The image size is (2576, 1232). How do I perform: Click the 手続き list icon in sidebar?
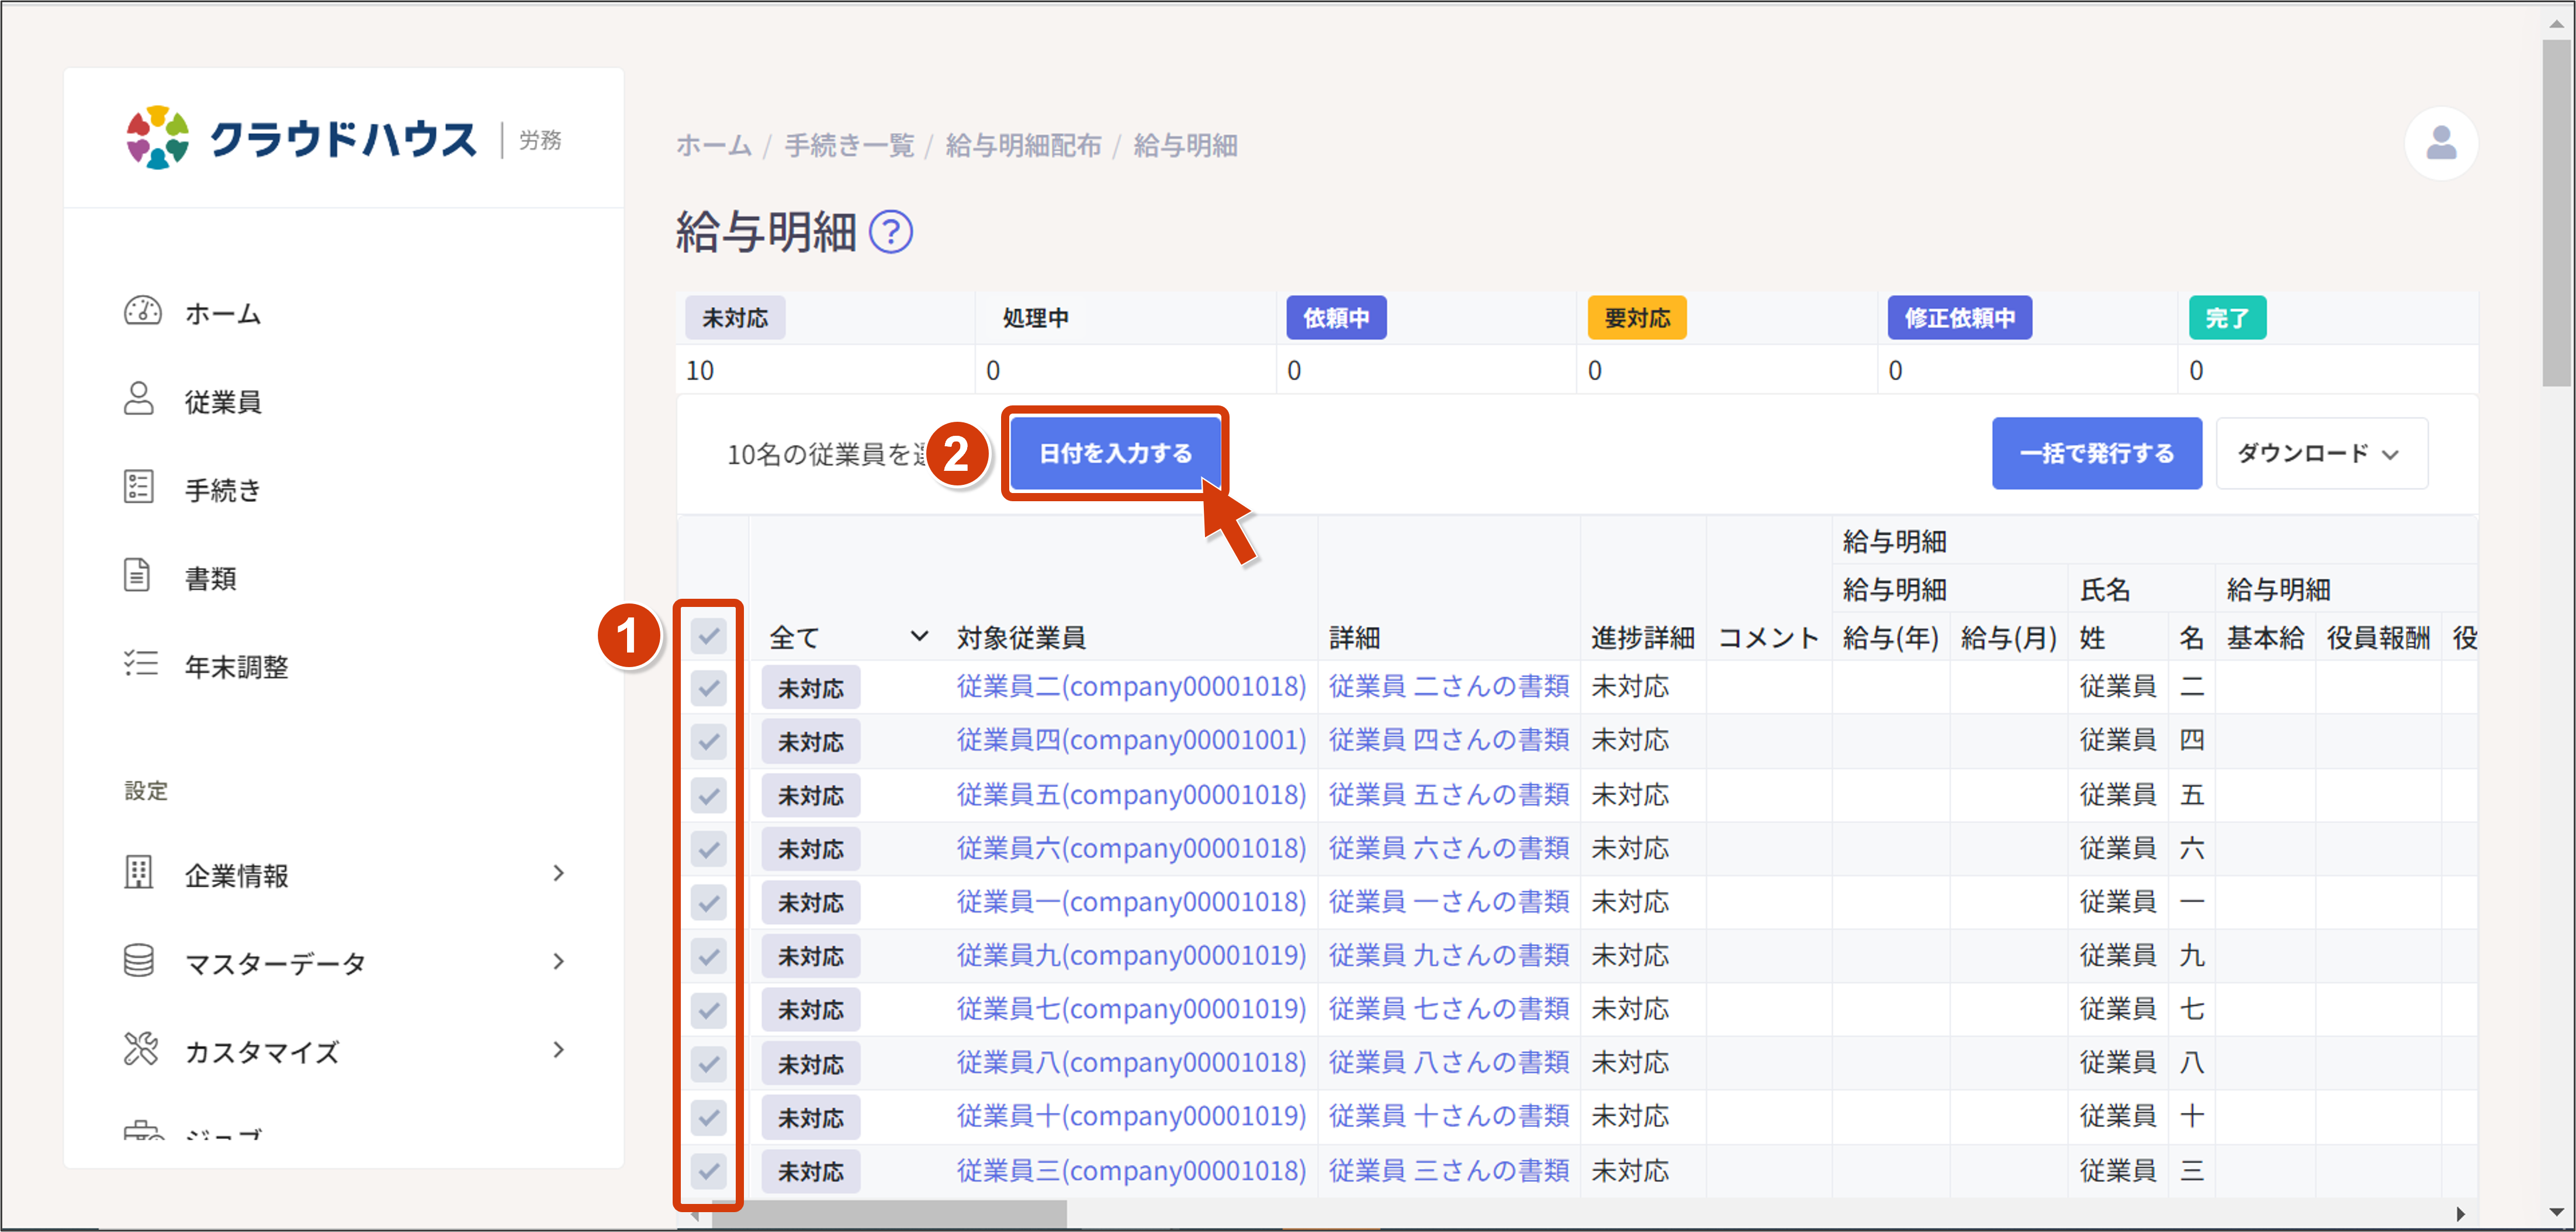click(140, 488)
